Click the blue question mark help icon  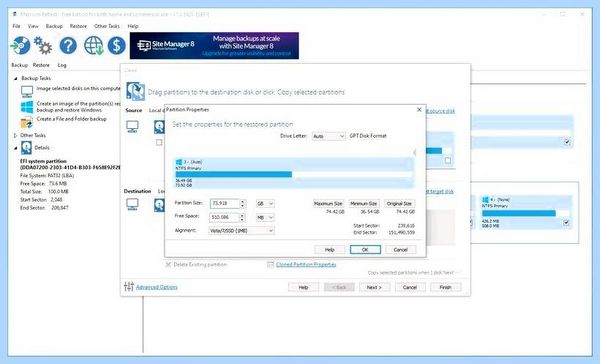tap(68, 46)
